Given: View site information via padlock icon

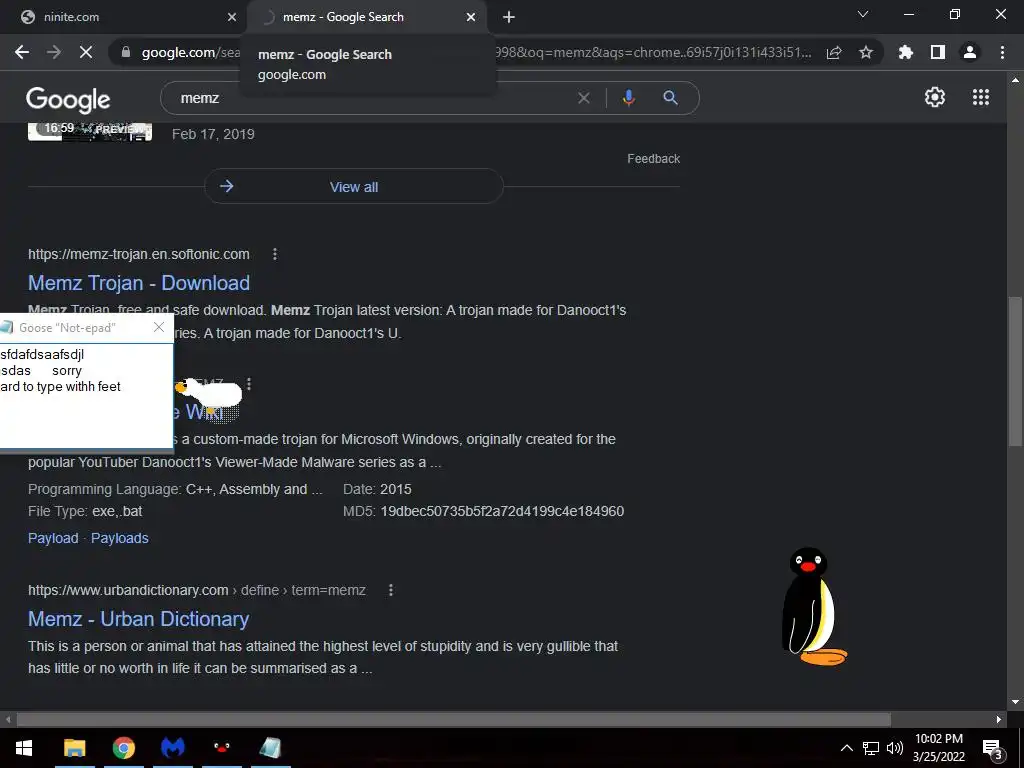Looking at the screenshot, I should [x=126, y=52].
